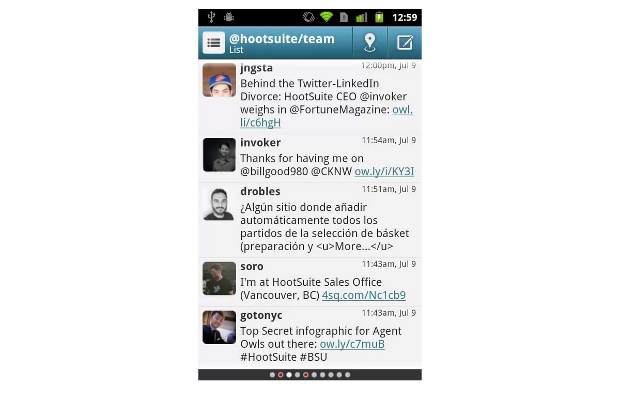This screenshot has width=620, height=400.
Task: View drobles' profile photo
Action: click(219, 204)
